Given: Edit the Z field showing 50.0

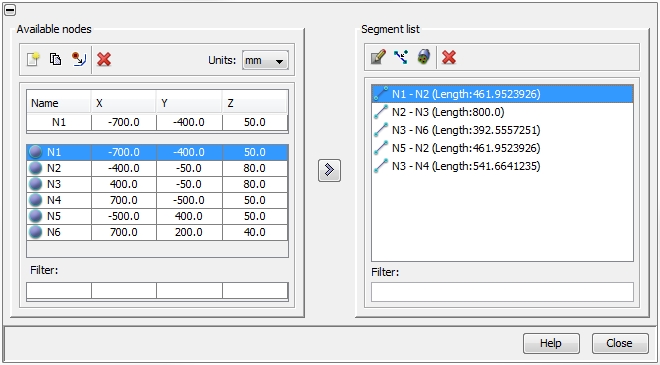Looking at the screenshot, I should [255, 123].
